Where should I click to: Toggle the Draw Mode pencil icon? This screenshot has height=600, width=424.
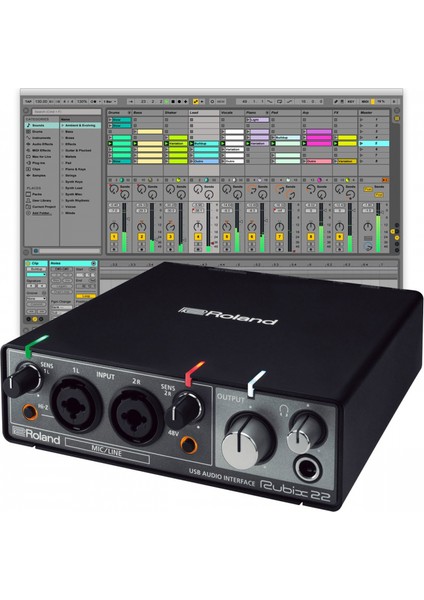tap(336, 102)
